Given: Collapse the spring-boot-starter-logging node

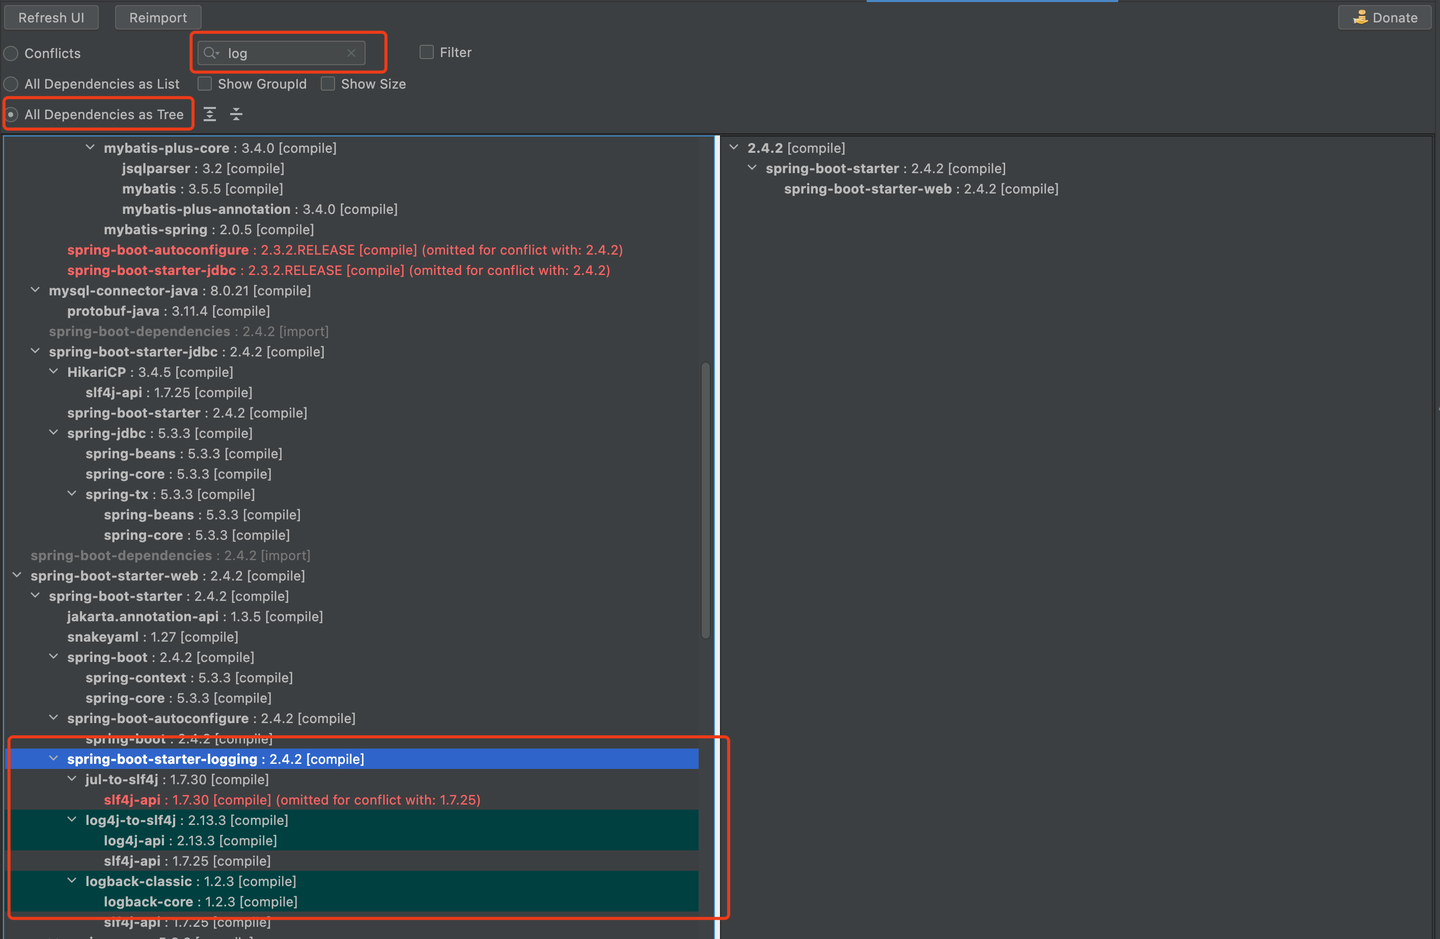Looking at the screenshot, I should (x=54, y=759).
